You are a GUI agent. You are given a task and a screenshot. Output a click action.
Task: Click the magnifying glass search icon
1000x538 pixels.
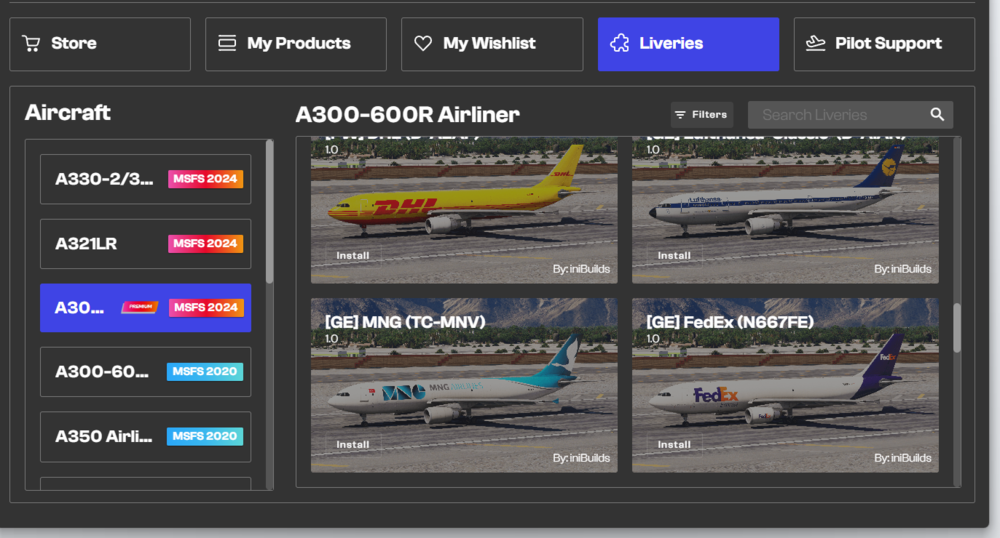pos(937,115)
